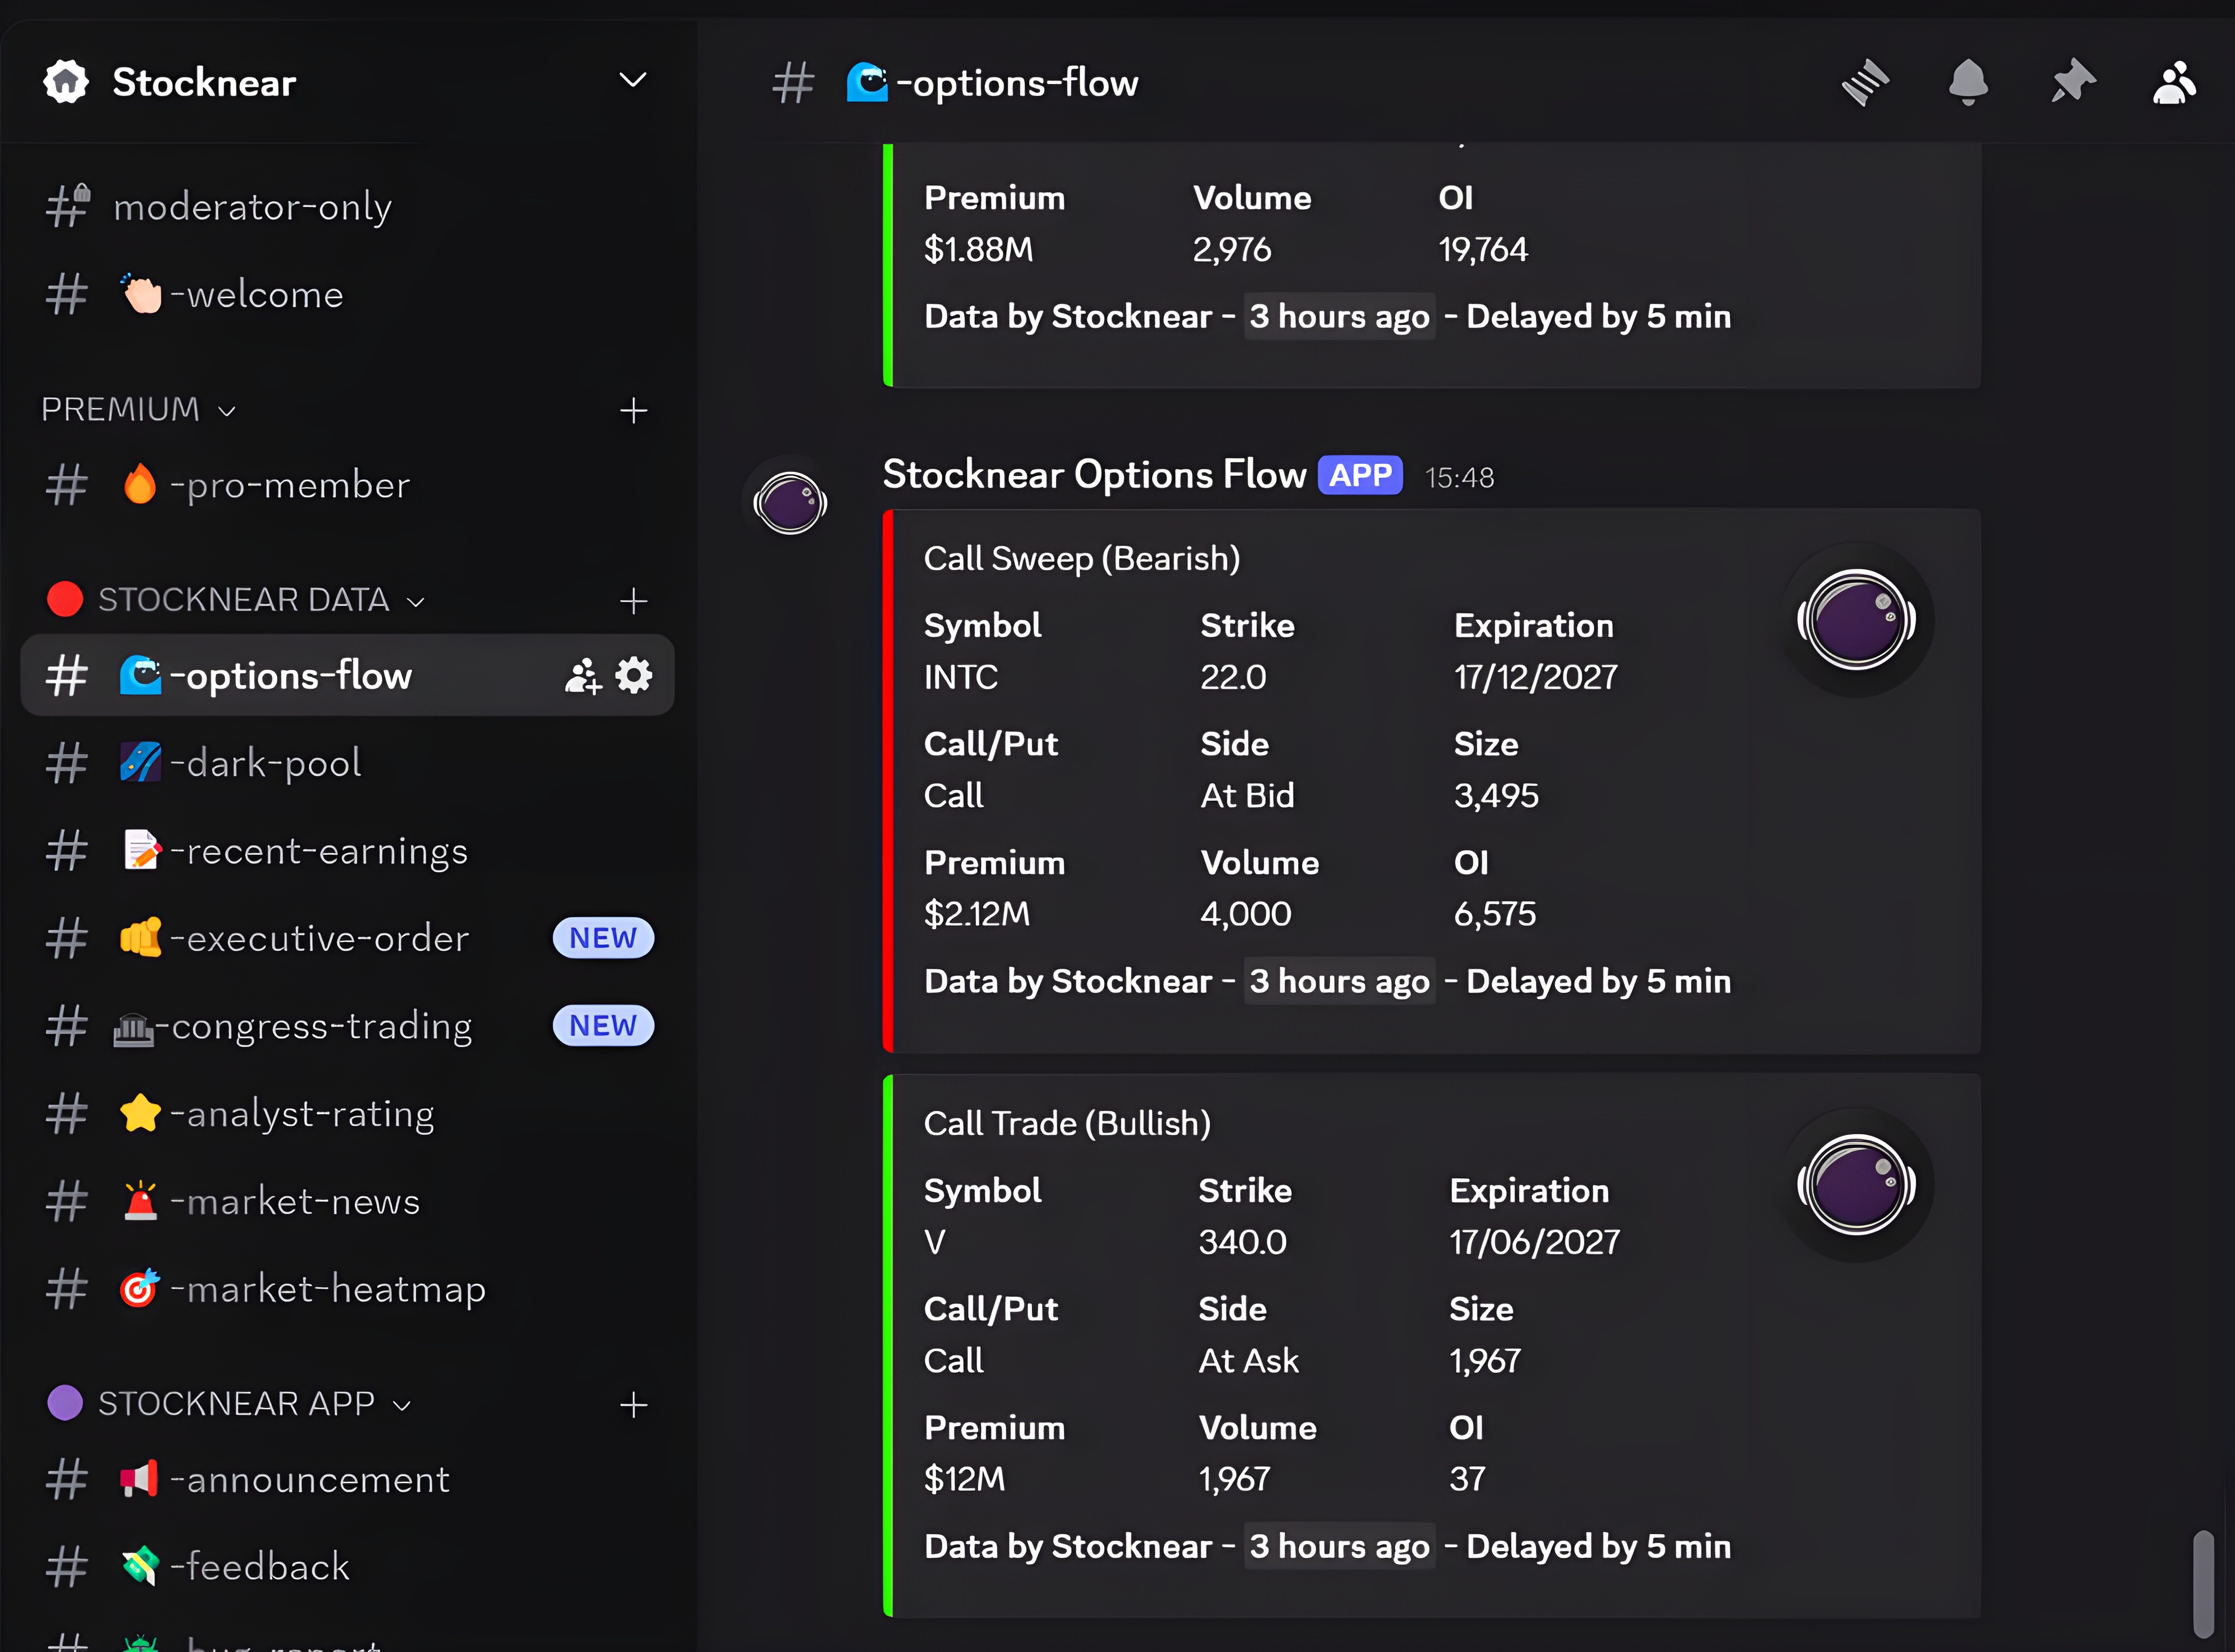Open the Threads icon in channel header
The width and height of the screenshot is (2235, 1652).
(1865, 82)
